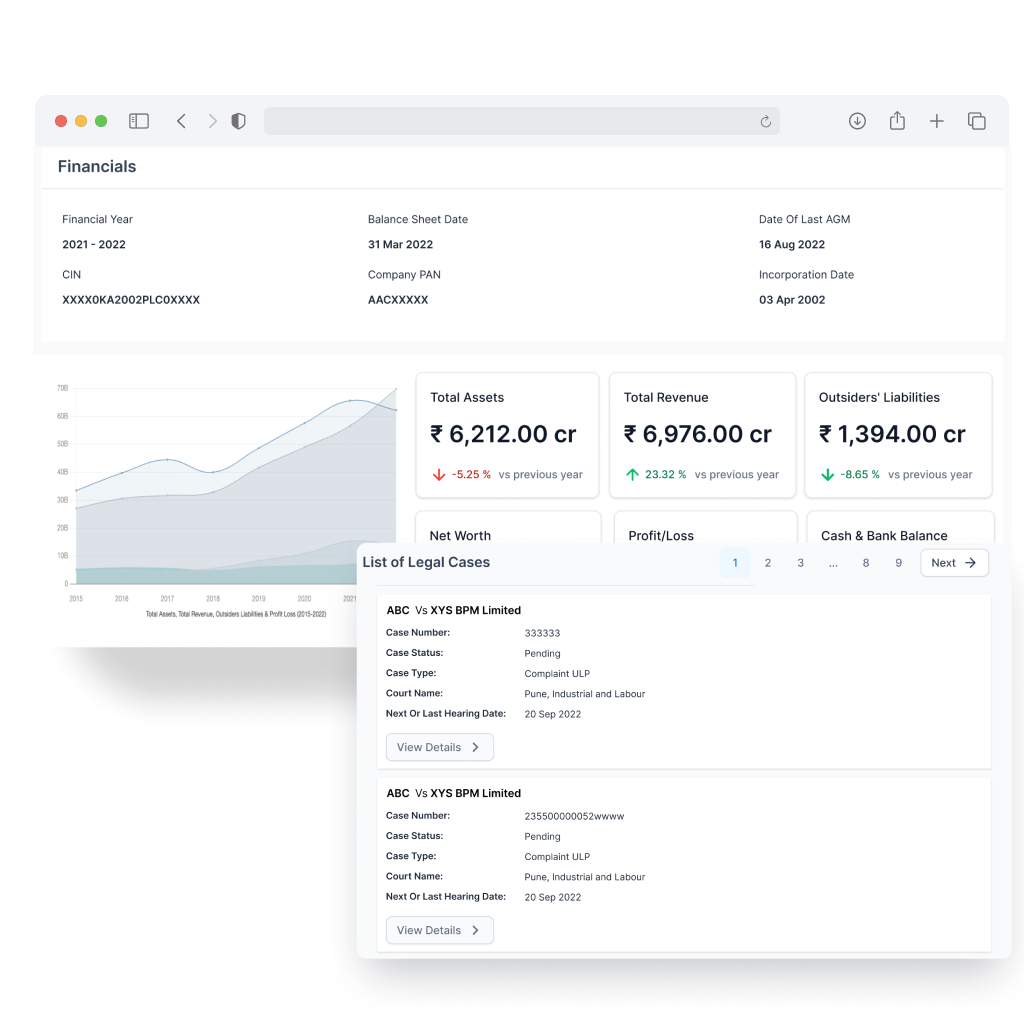Go back using the browser back arrow
This screenshot has height=1024, width=1024.
point(181,121)
